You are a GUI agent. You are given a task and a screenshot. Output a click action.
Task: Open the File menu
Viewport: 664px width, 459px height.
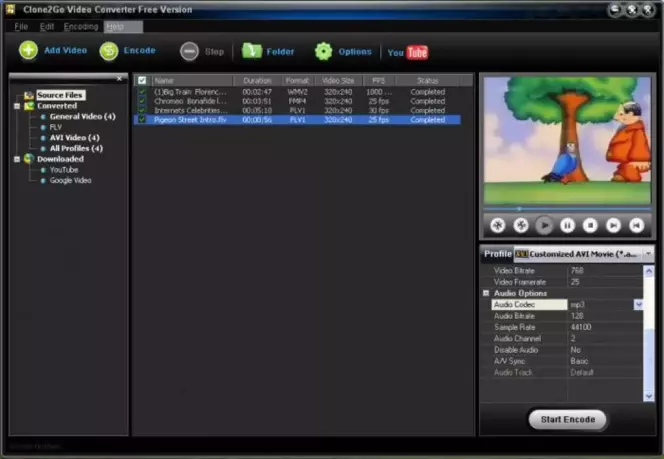pyautogui.click(x=21, y=27)
